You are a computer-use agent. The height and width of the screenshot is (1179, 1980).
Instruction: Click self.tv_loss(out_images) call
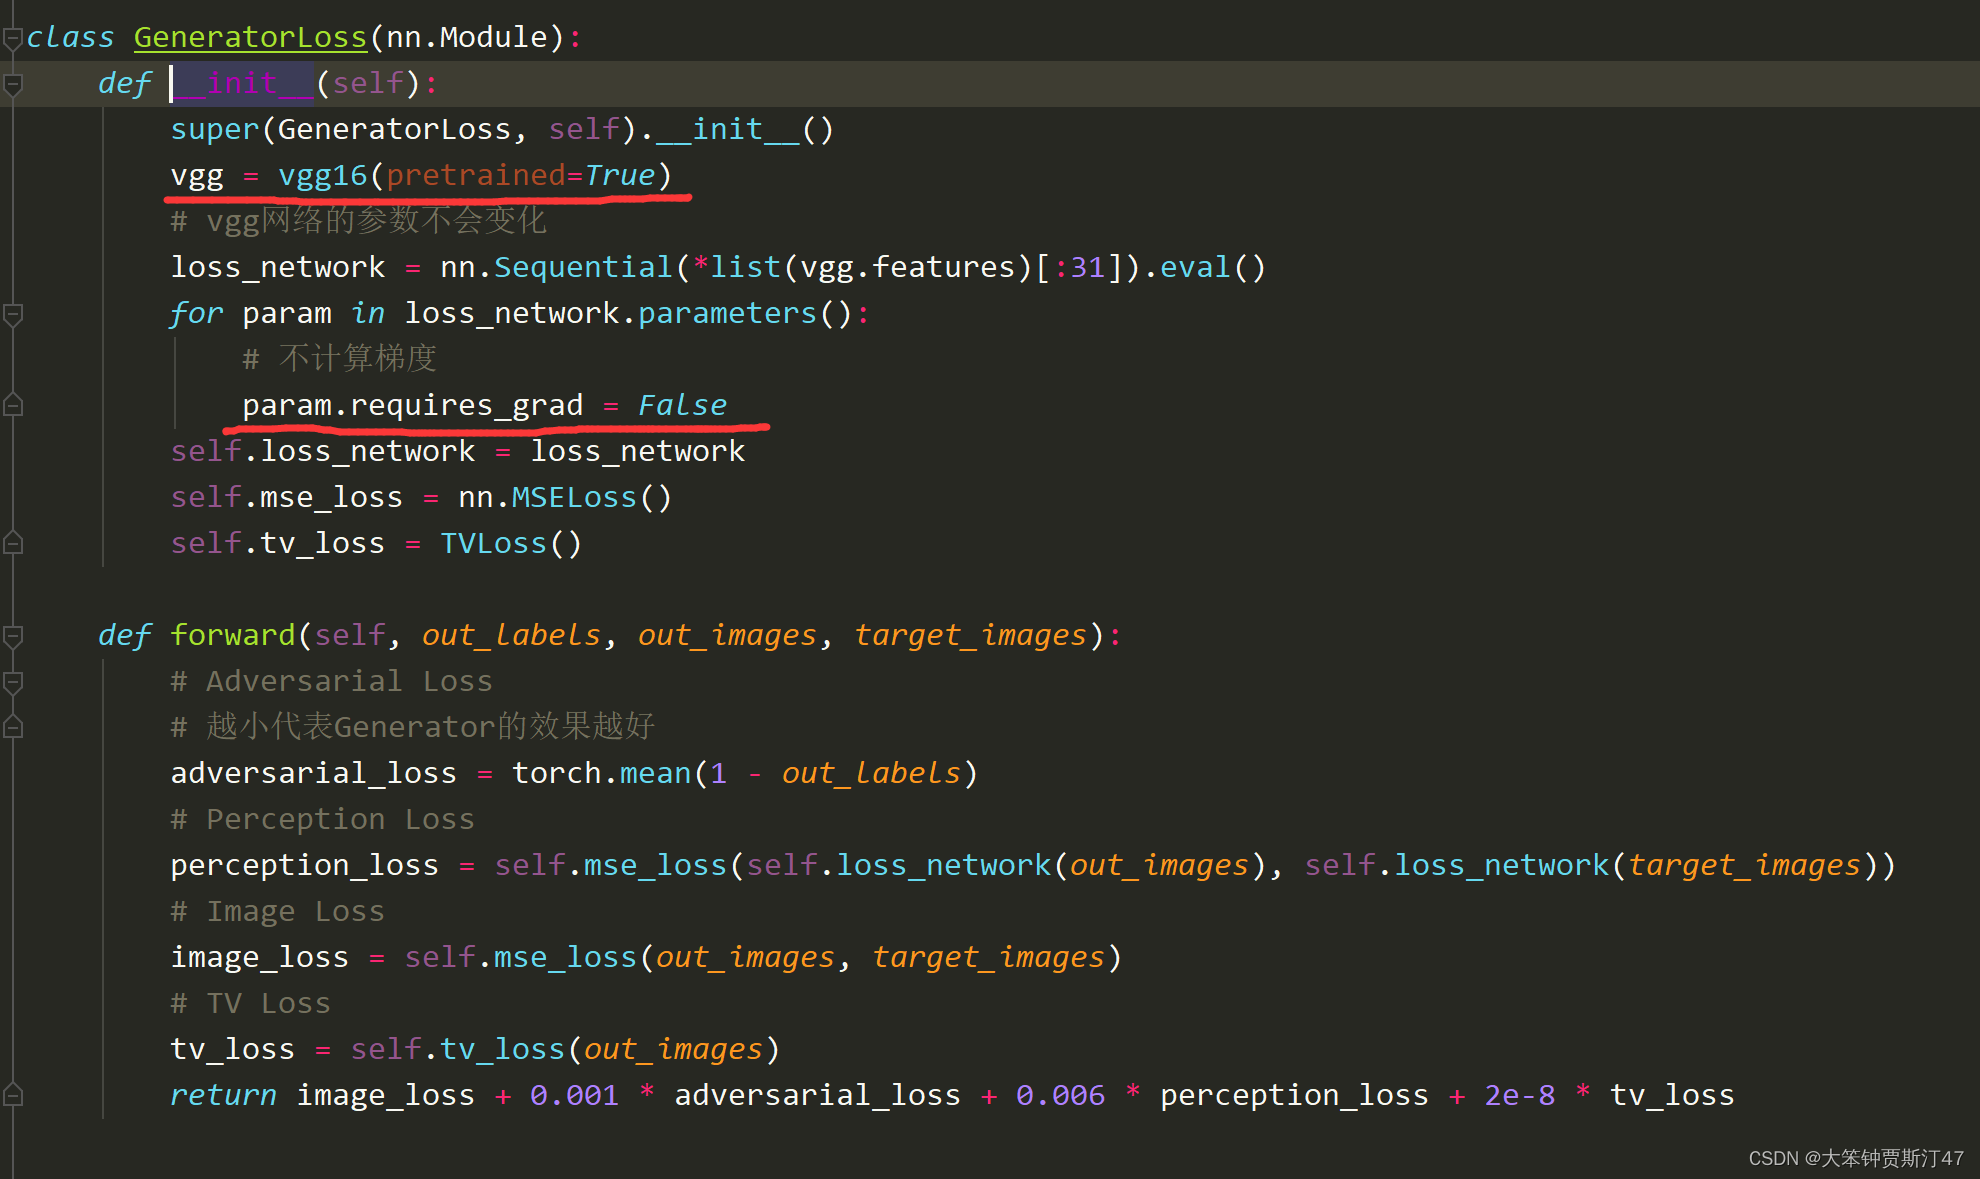click(x=565, y=1050)
